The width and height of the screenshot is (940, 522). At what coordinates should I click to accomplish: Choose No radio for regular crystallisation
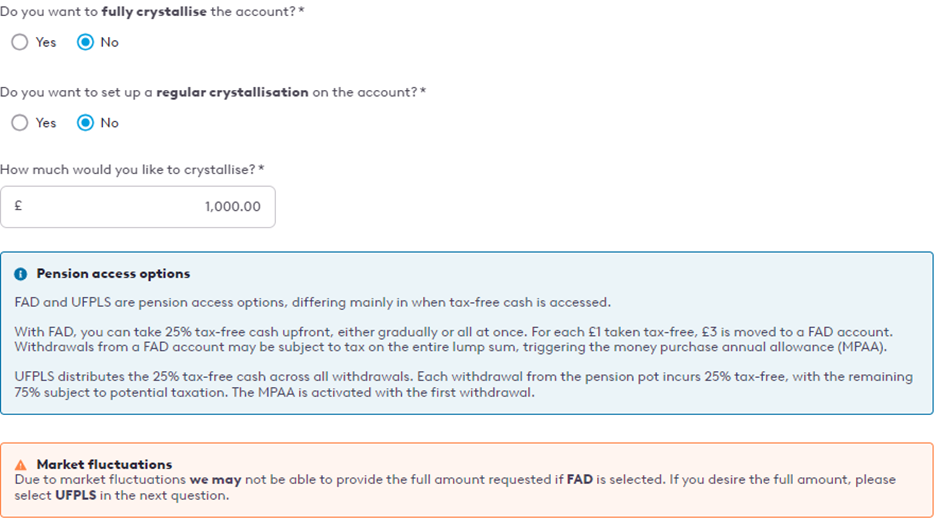pyautogui.click(x=85, y=123)
